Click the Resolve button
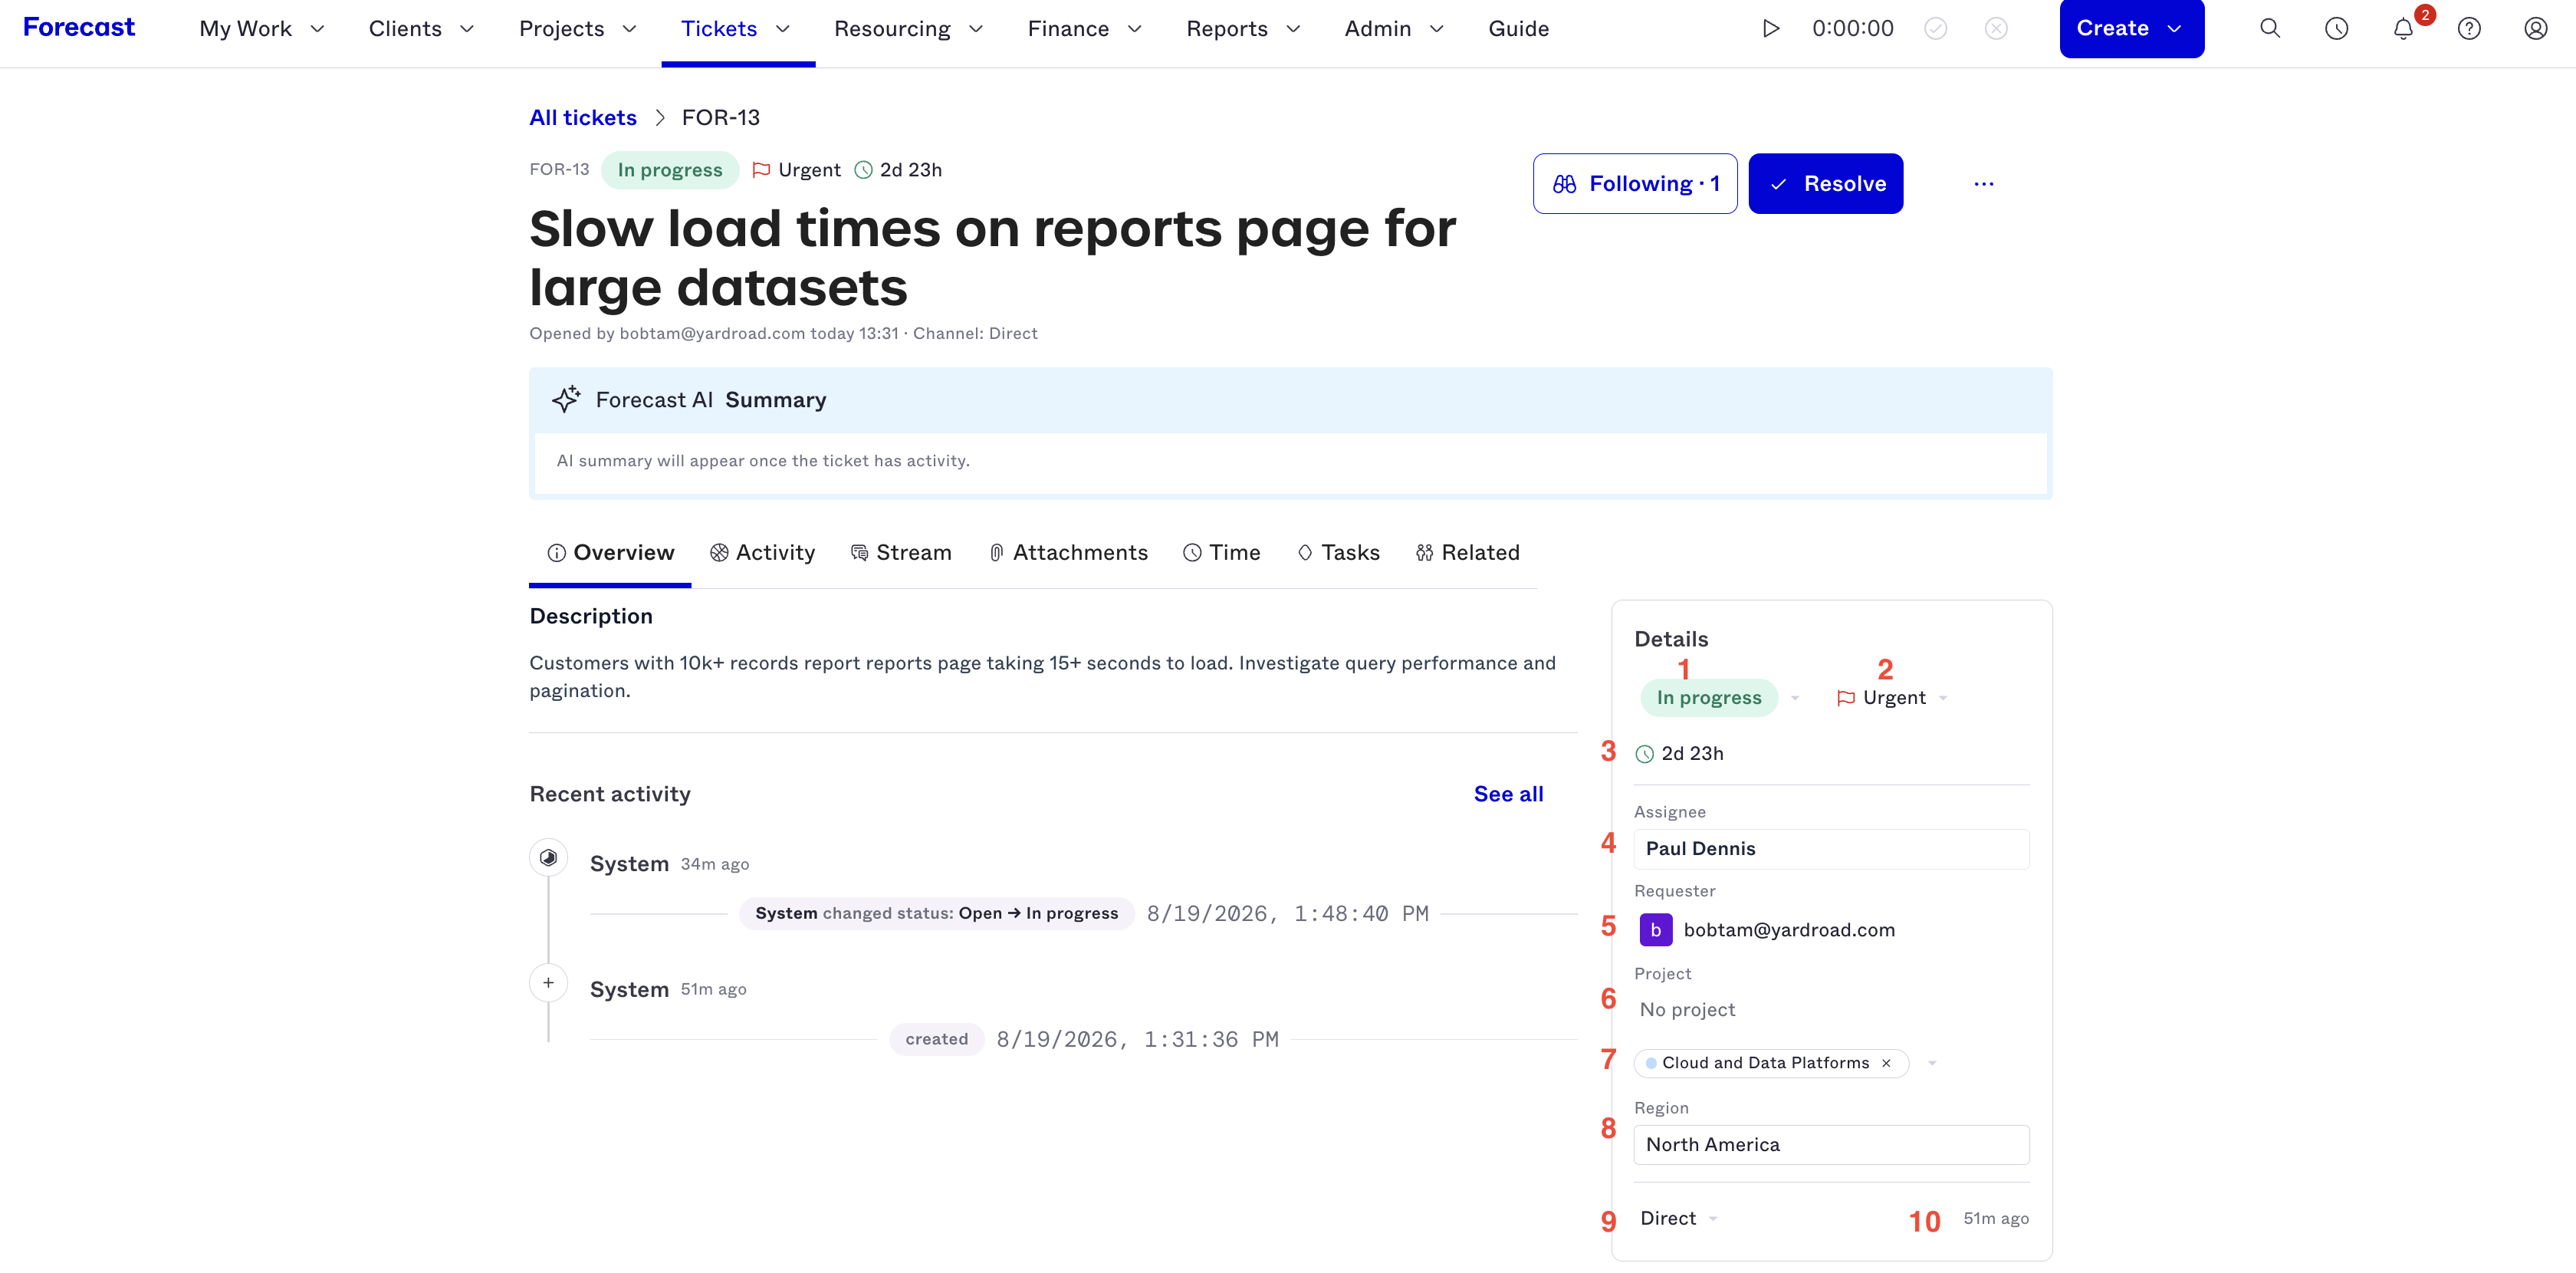Viewport: 2576px width, 1273px height. coord(1826,184)
